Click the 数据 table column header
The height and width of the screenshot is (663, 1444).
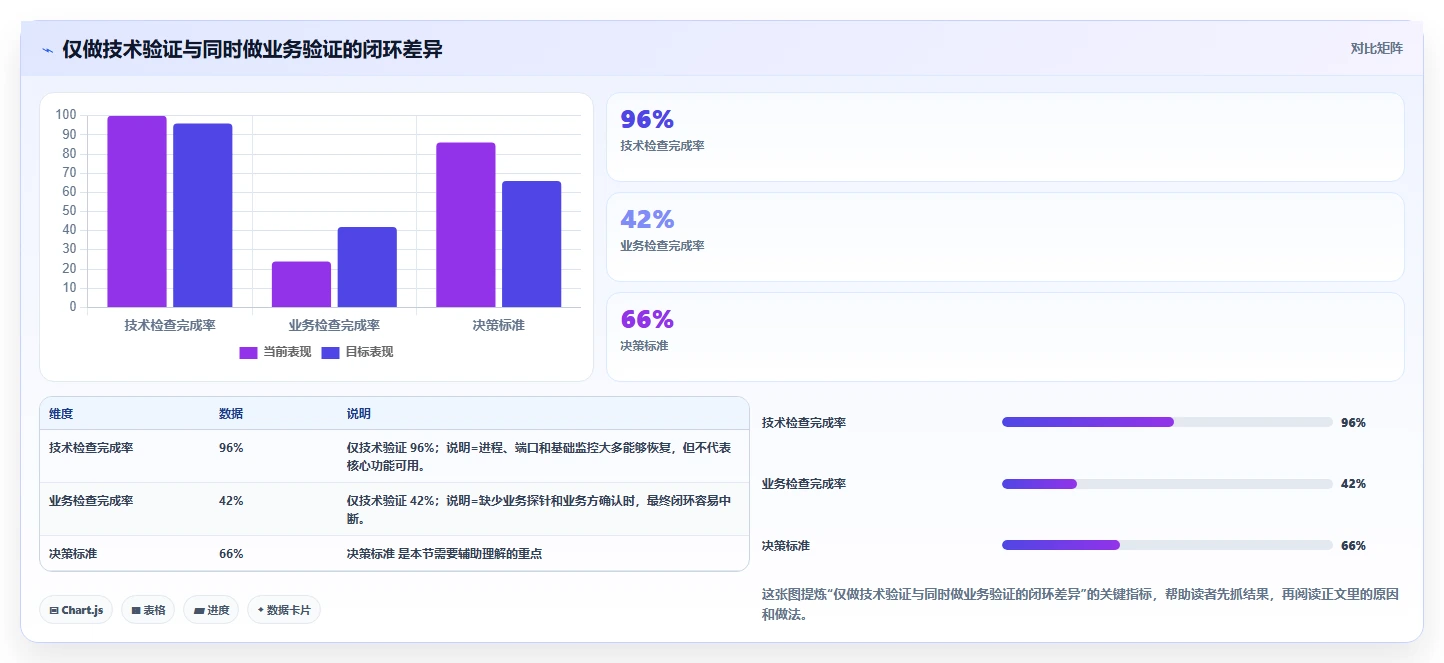(x=231, y=414)
